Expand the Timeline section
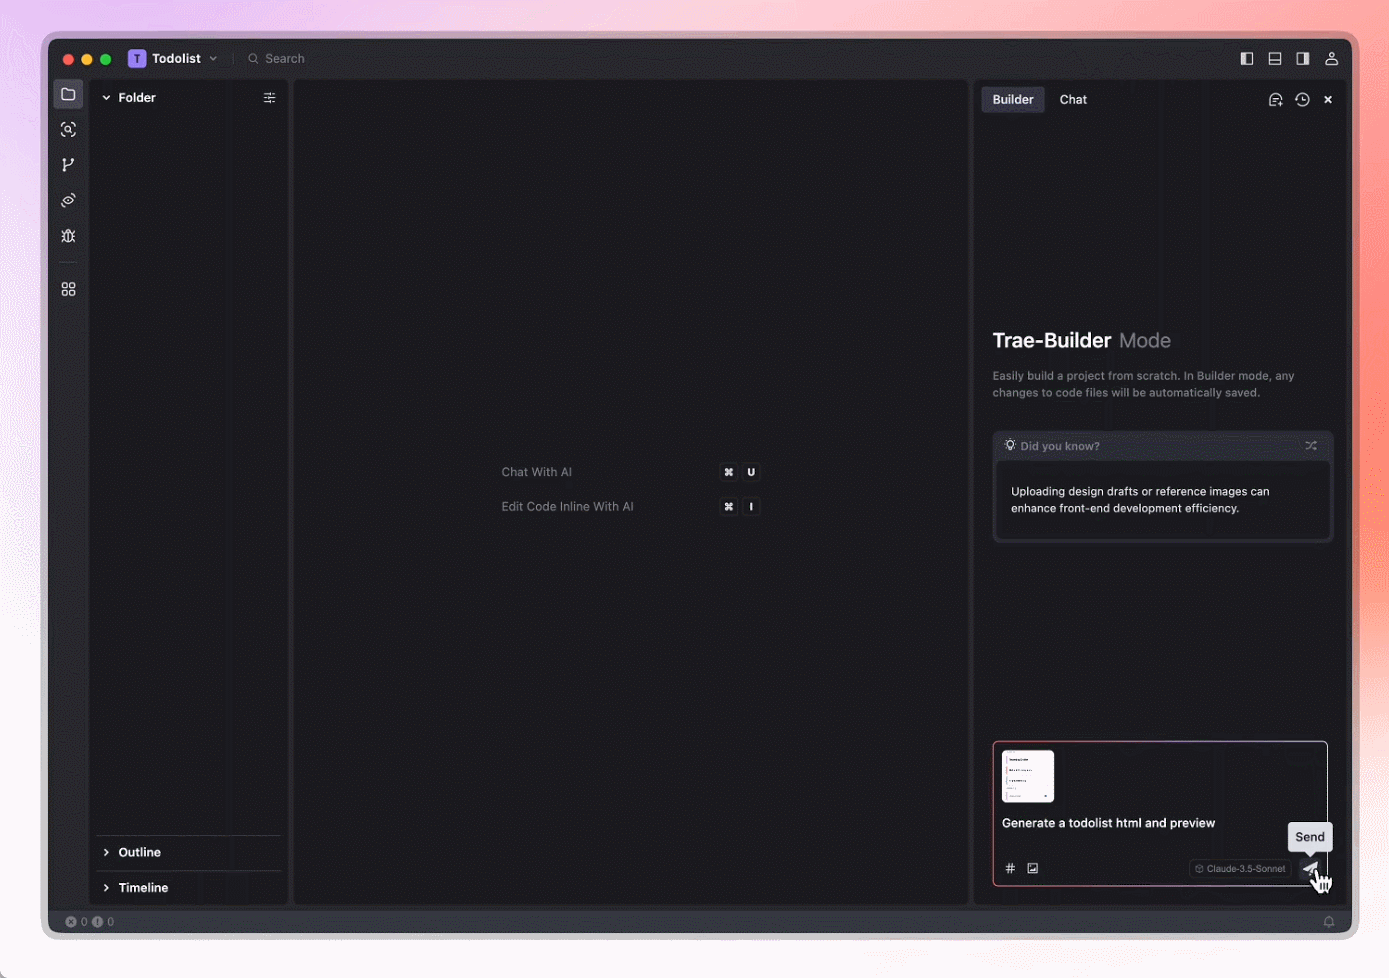This screenshot has height=978, width=1389. (x=143, y=887)
